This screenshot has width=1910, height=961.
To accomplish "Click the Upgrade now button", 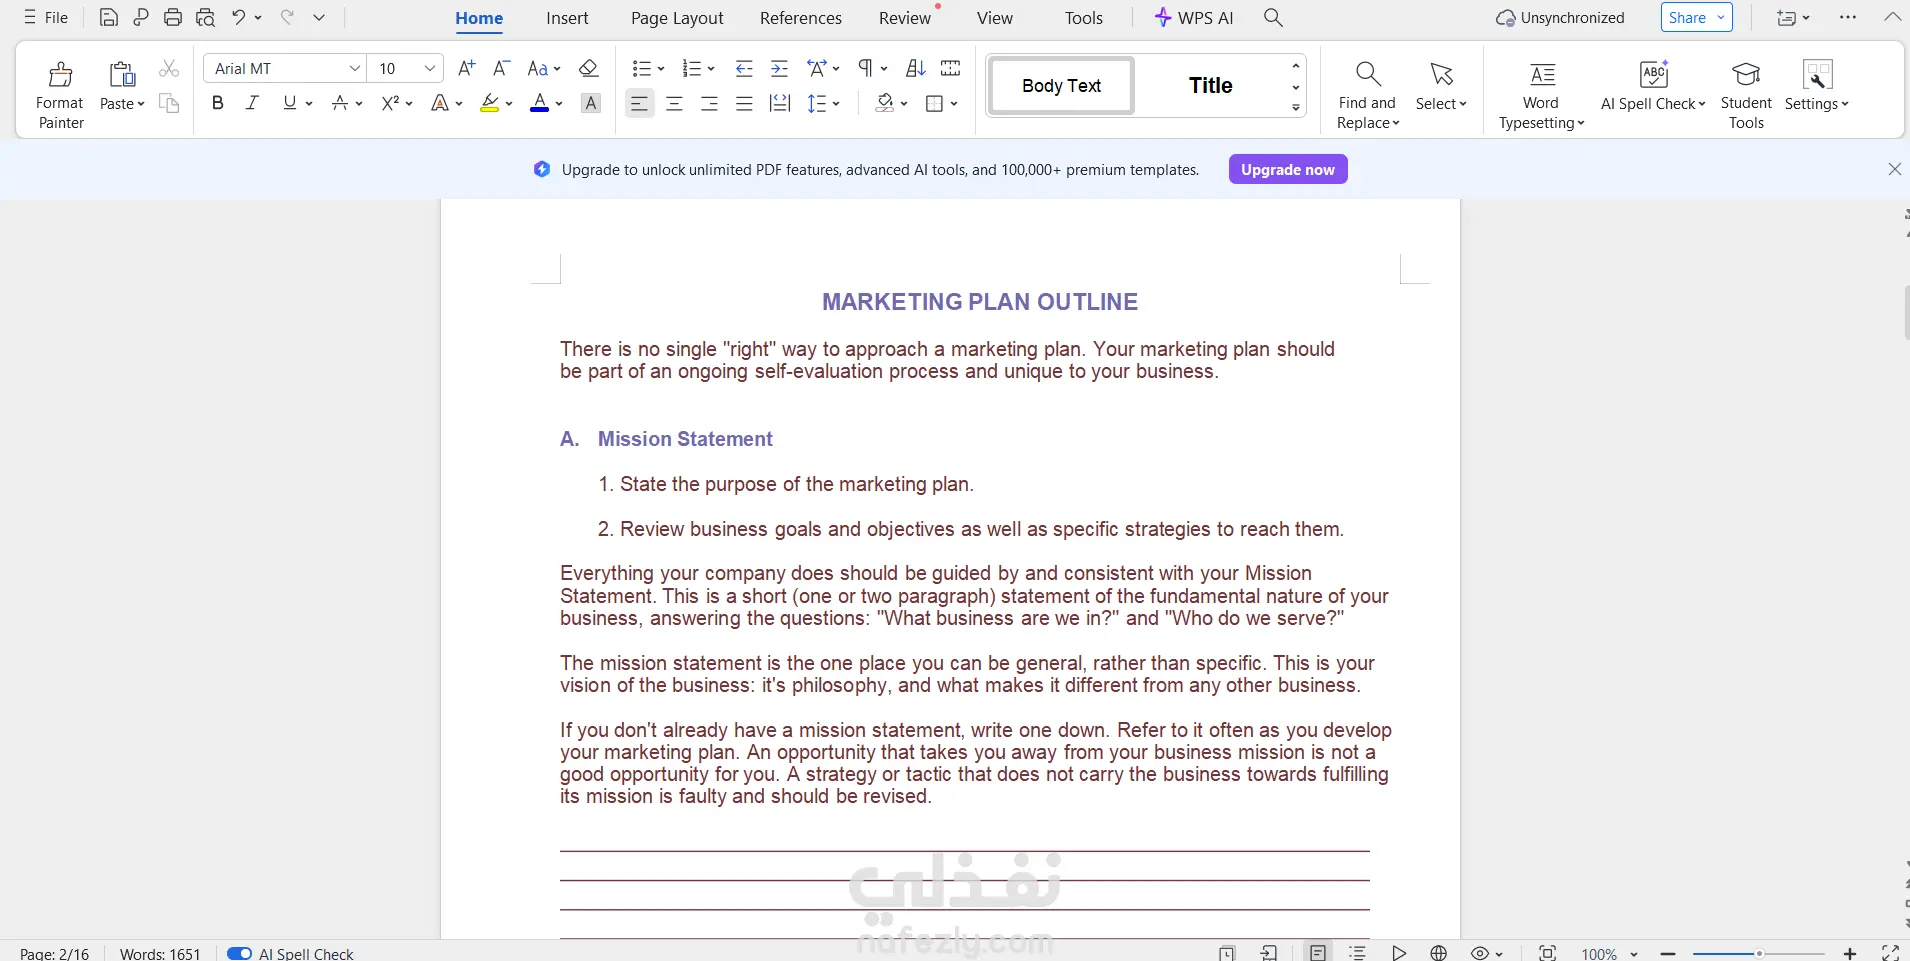I will click(x=1288, y=169).
